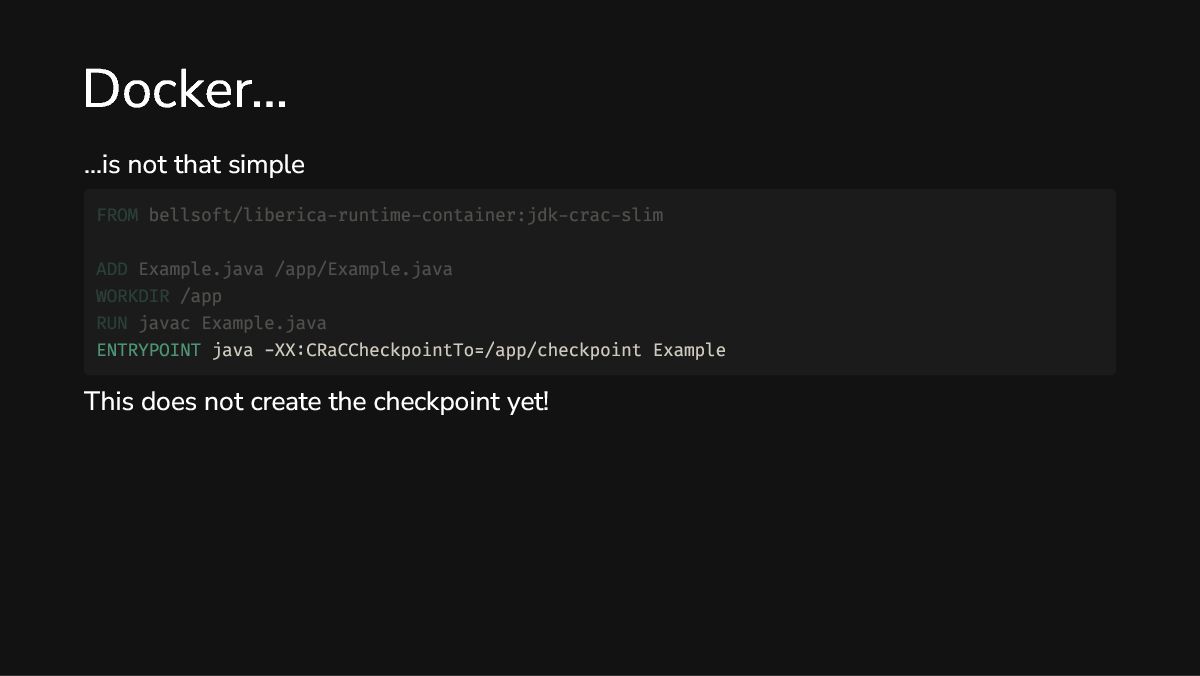Click the java command after ENTRYPOINT
1200x676 pixels.
tap(232, 350)
